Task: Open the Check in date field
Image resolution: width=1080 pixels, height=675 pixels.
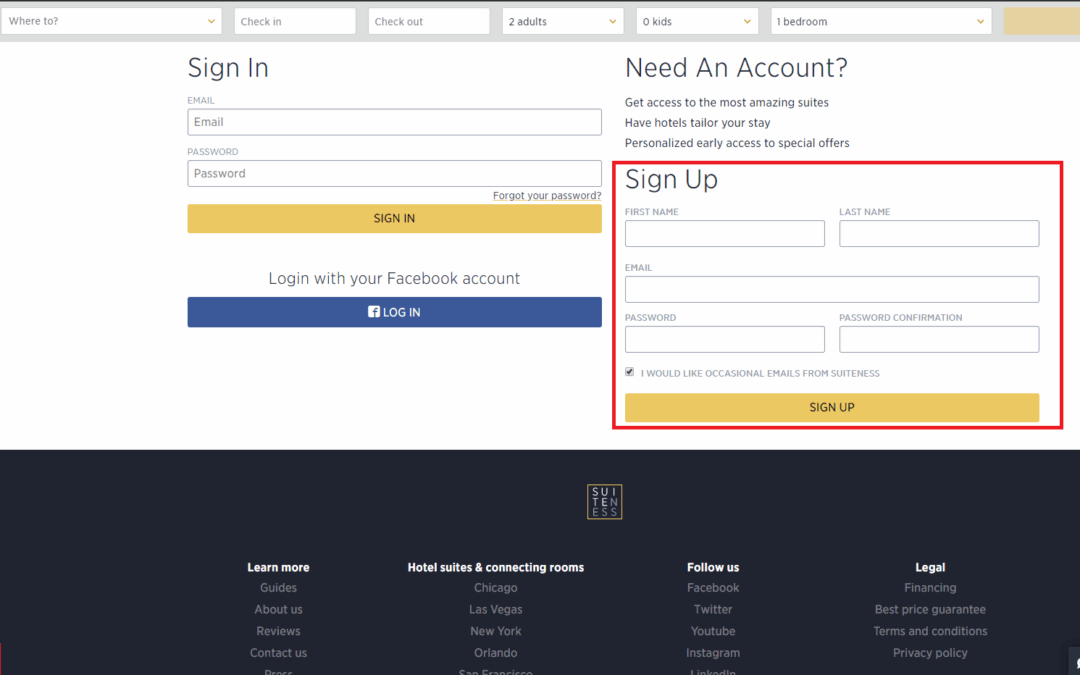Action: [295, 21]
